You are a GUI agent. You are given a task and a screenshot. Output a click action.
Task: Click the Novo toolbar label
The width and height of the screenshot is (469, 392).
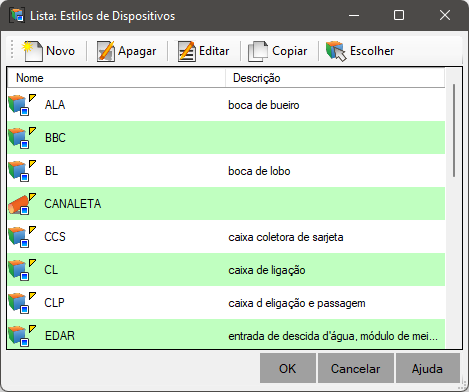(x=60, y=51)
